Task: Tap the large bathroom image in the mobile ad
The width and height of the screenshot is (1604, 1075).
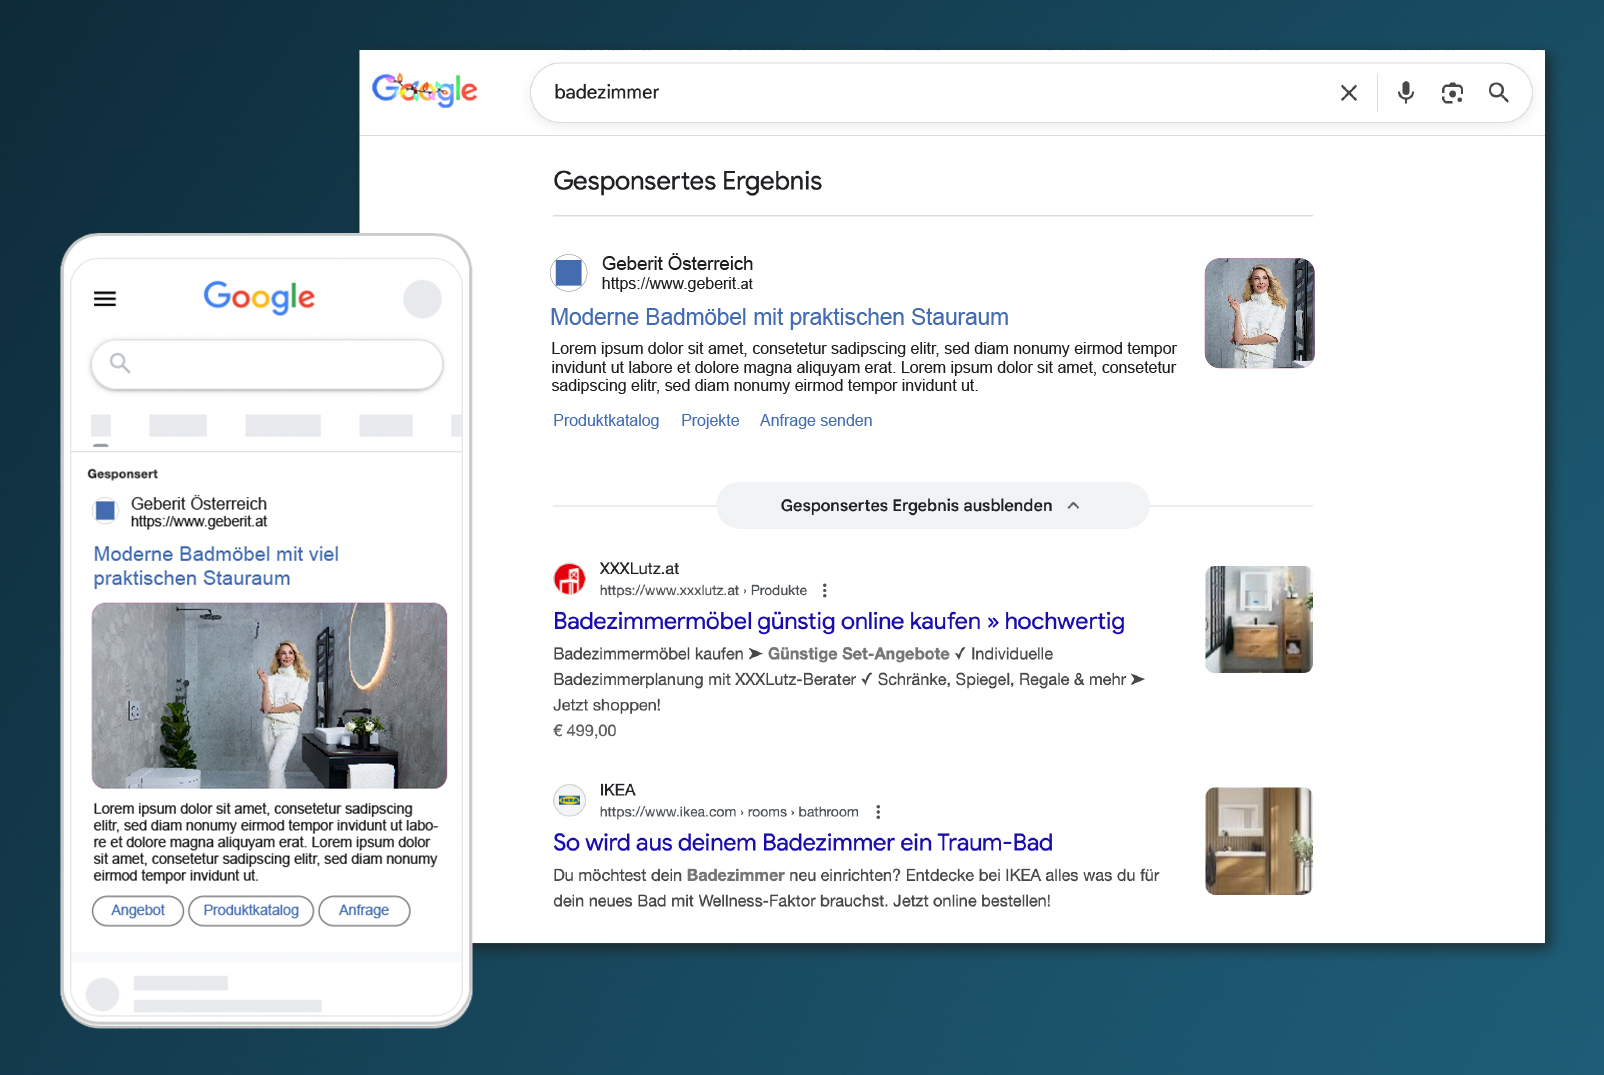Action: [x=269, y=696]
